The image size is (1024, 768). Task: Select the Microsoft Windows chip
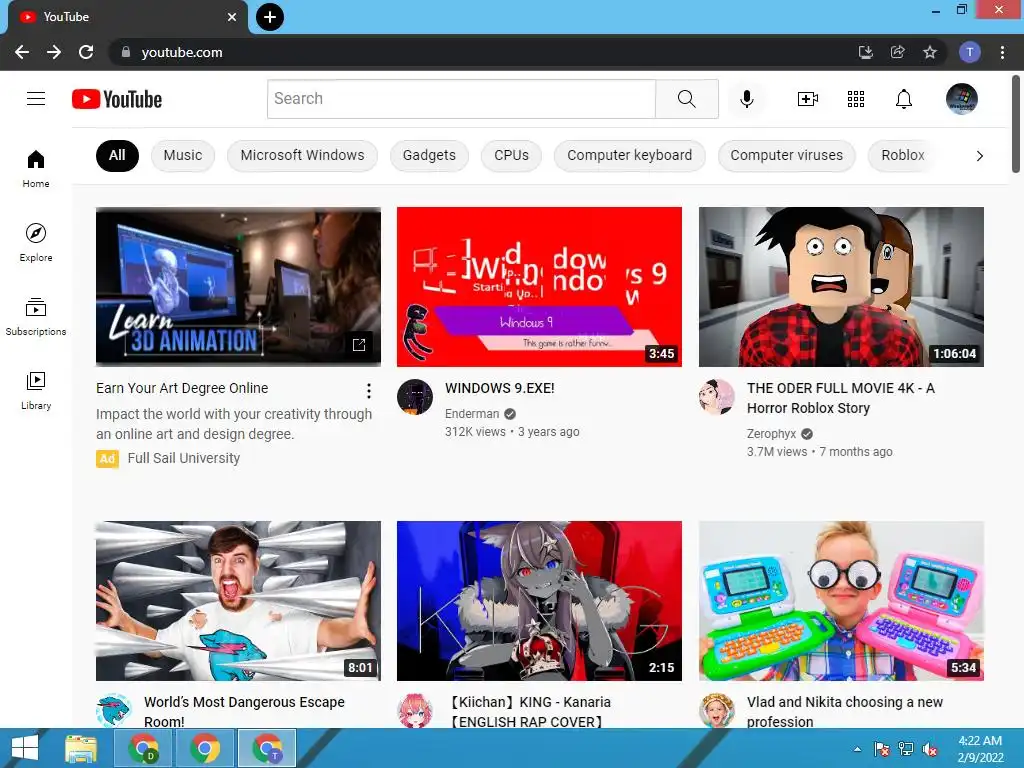tap(302, 155)
